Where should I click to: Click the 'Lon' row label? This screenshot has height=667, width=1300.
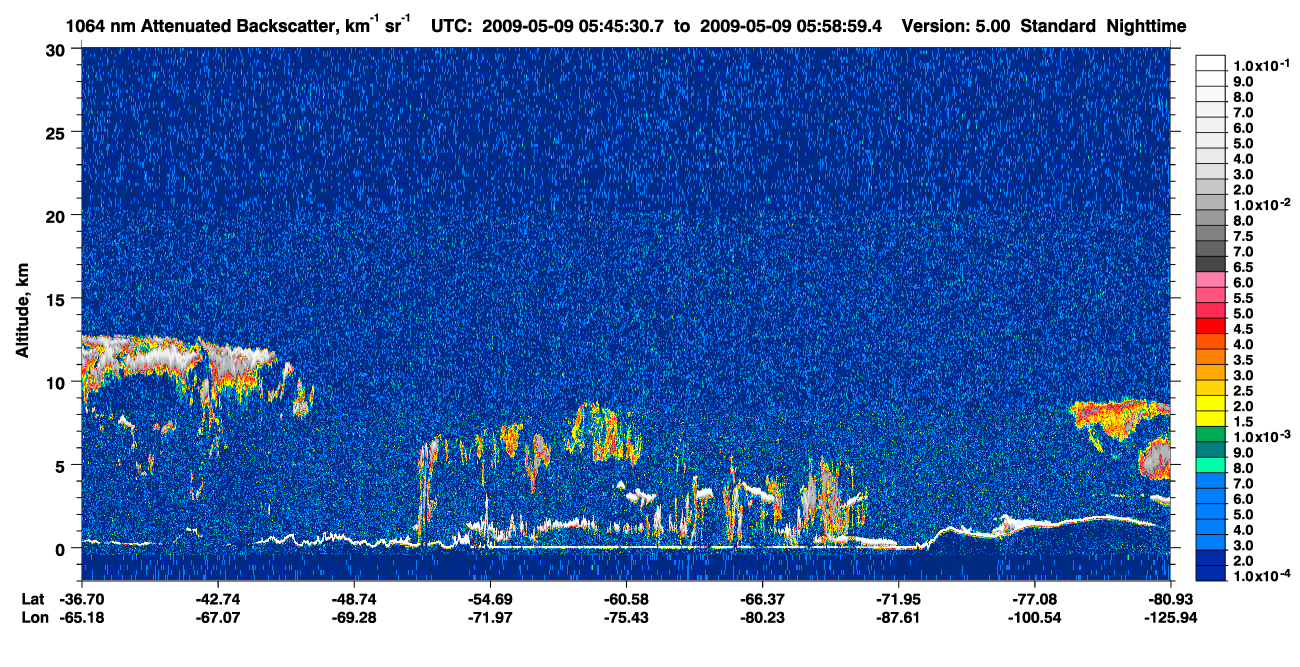[34, 617]
